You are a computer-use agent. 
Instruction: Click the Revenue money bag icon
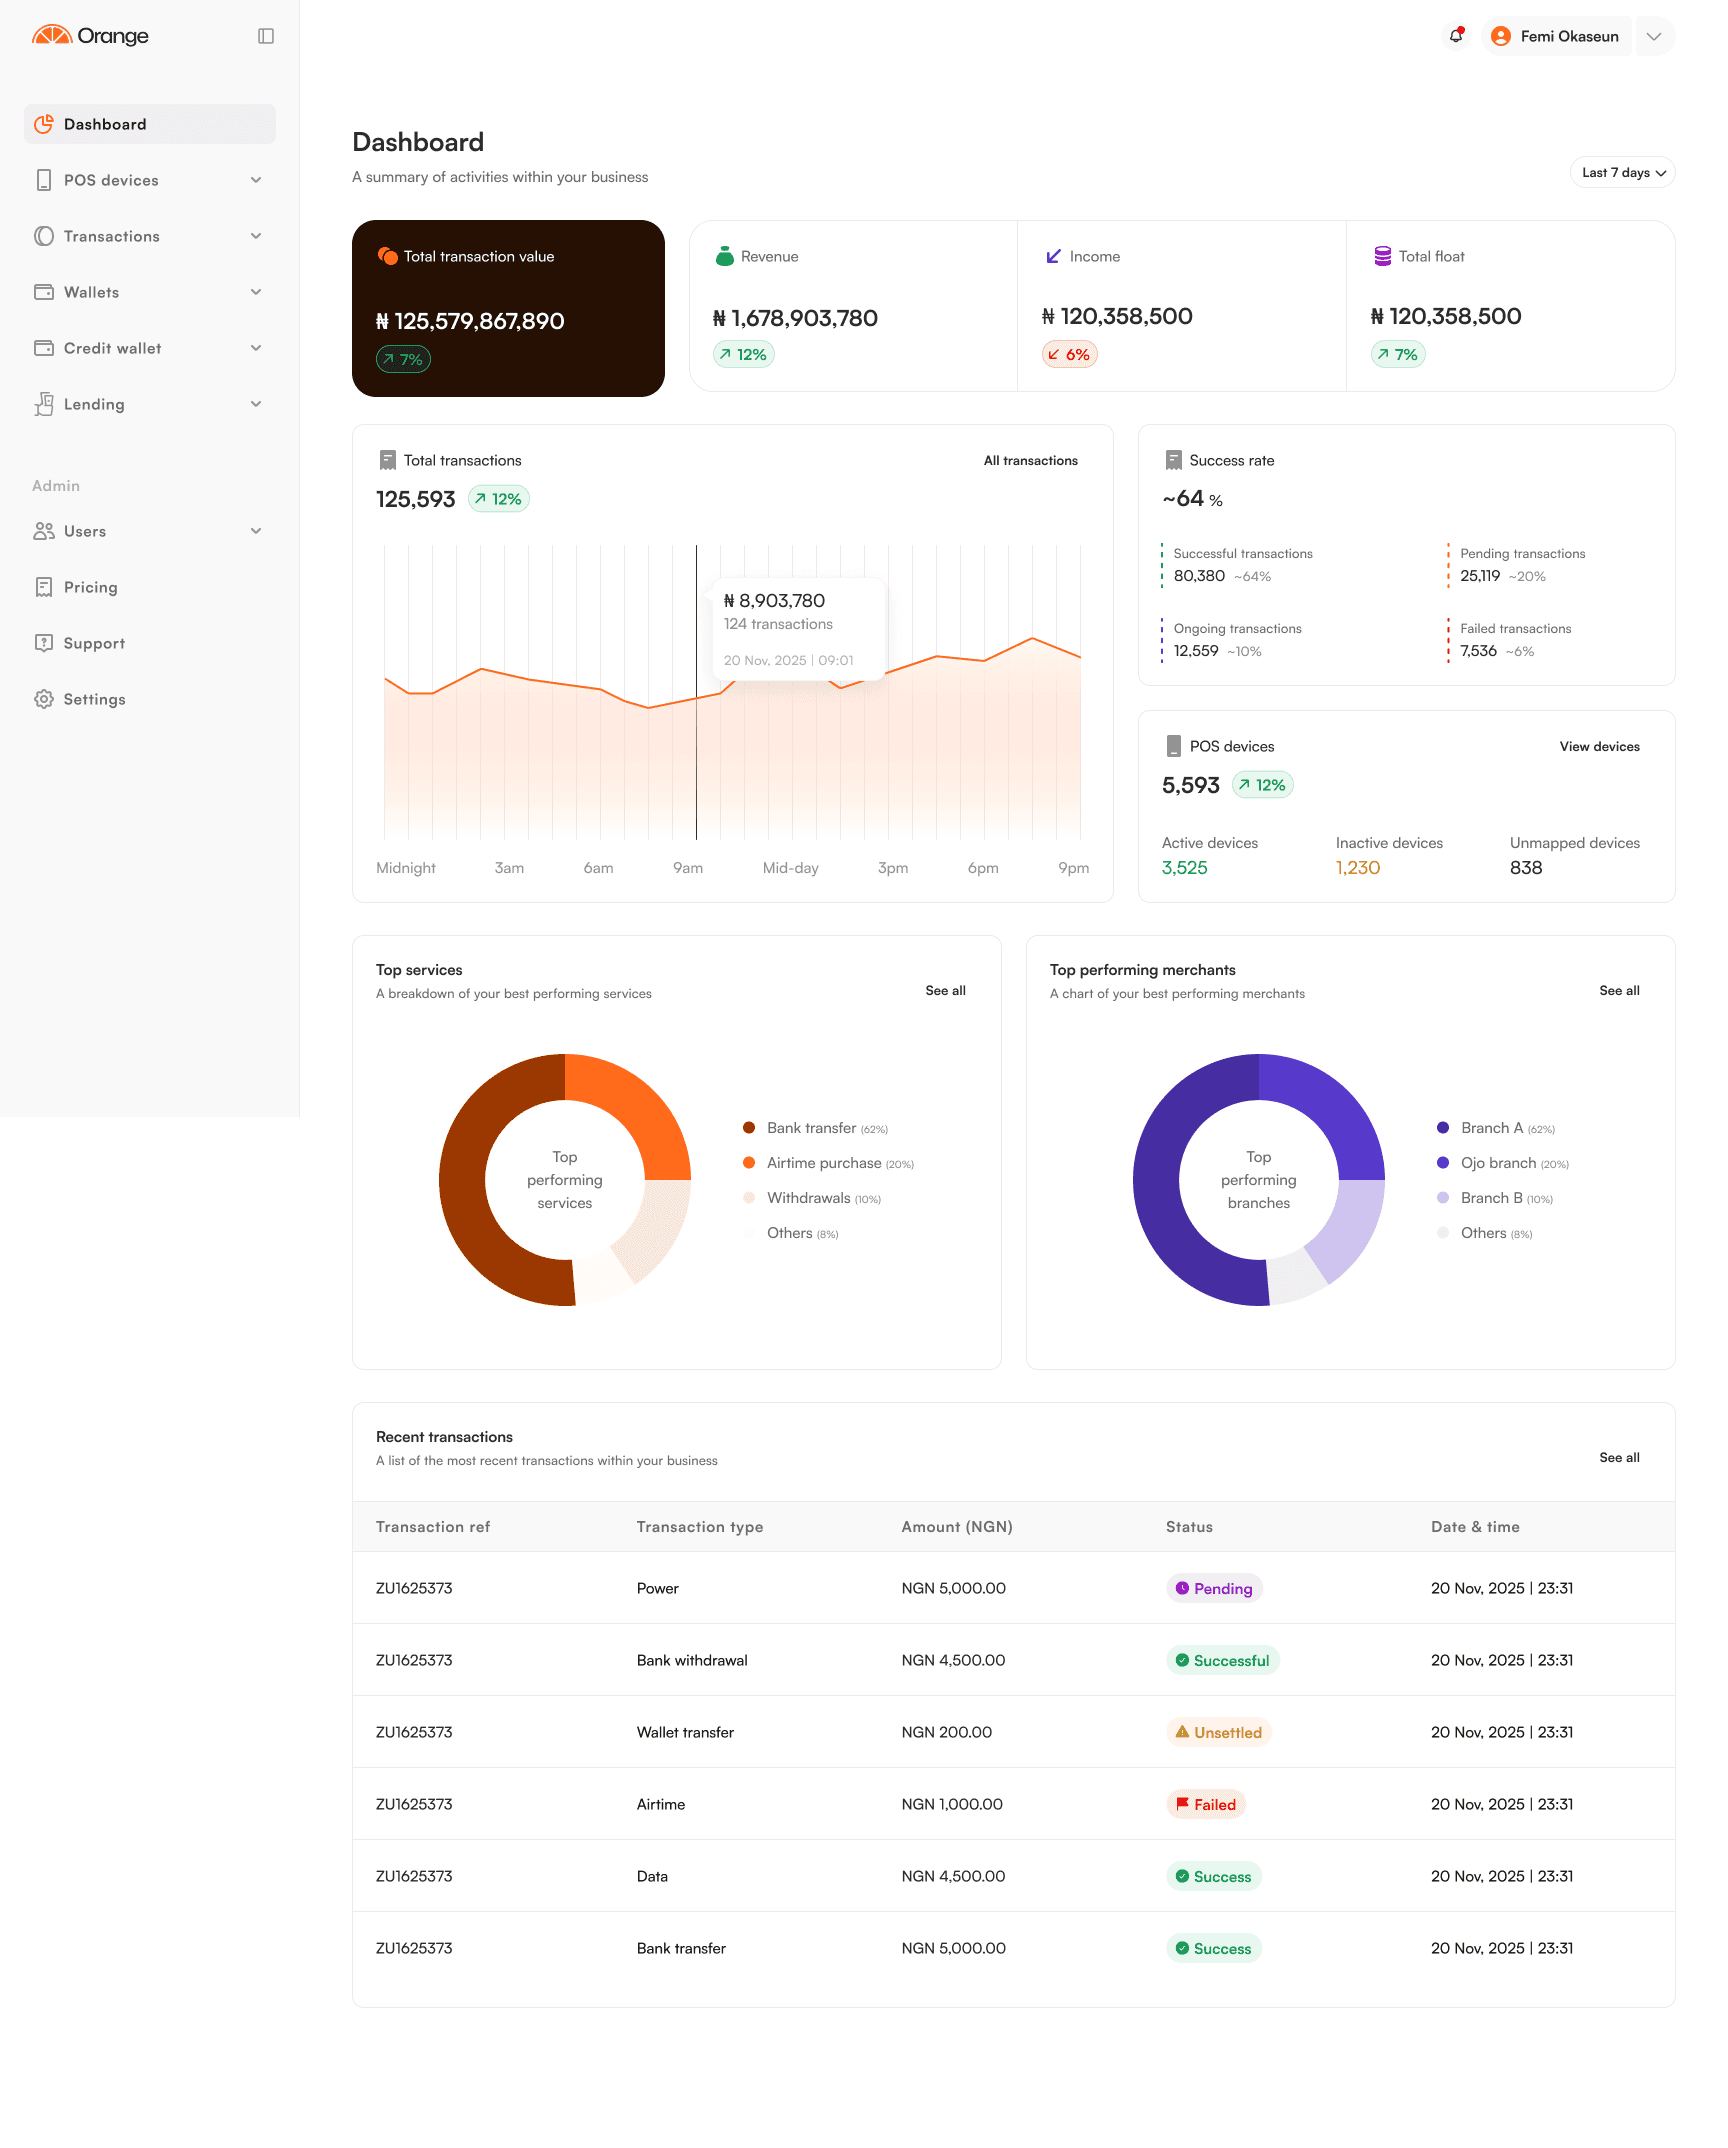point(725,256)
